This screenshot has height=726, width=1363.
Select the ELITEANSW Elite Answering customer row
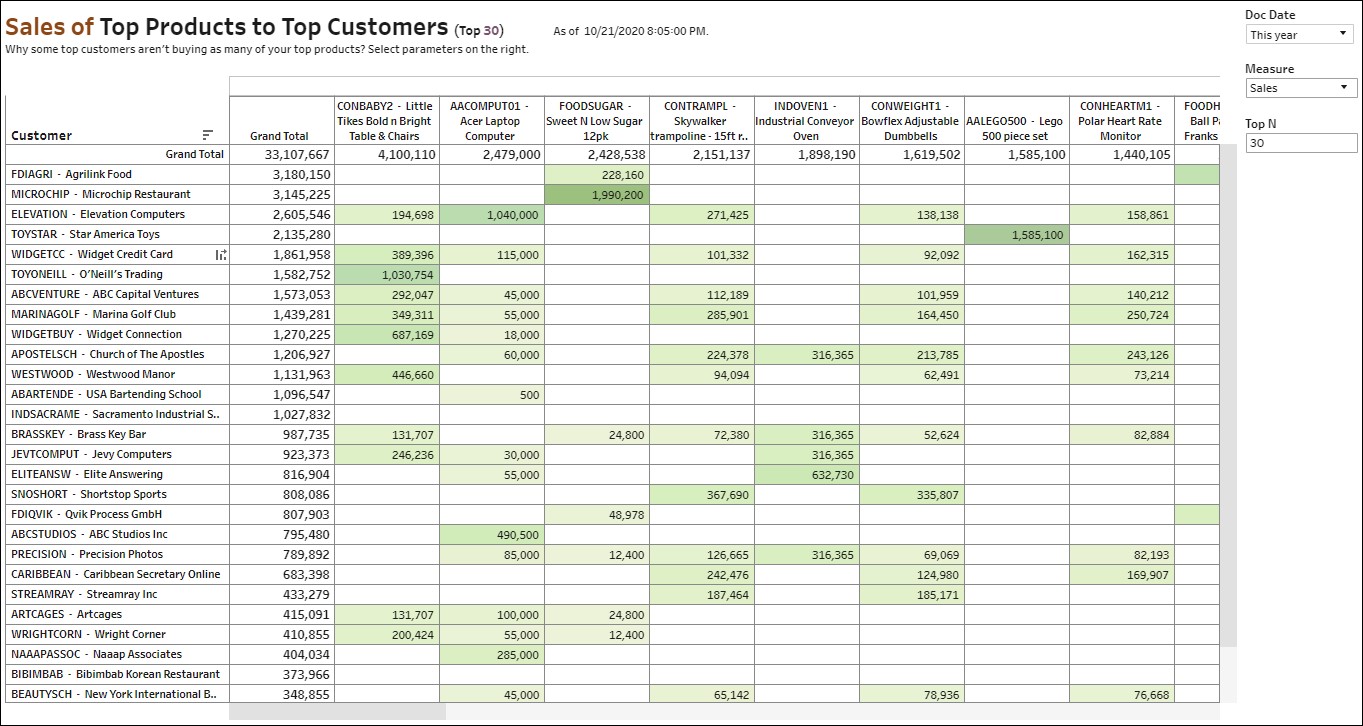coord(87,474)
